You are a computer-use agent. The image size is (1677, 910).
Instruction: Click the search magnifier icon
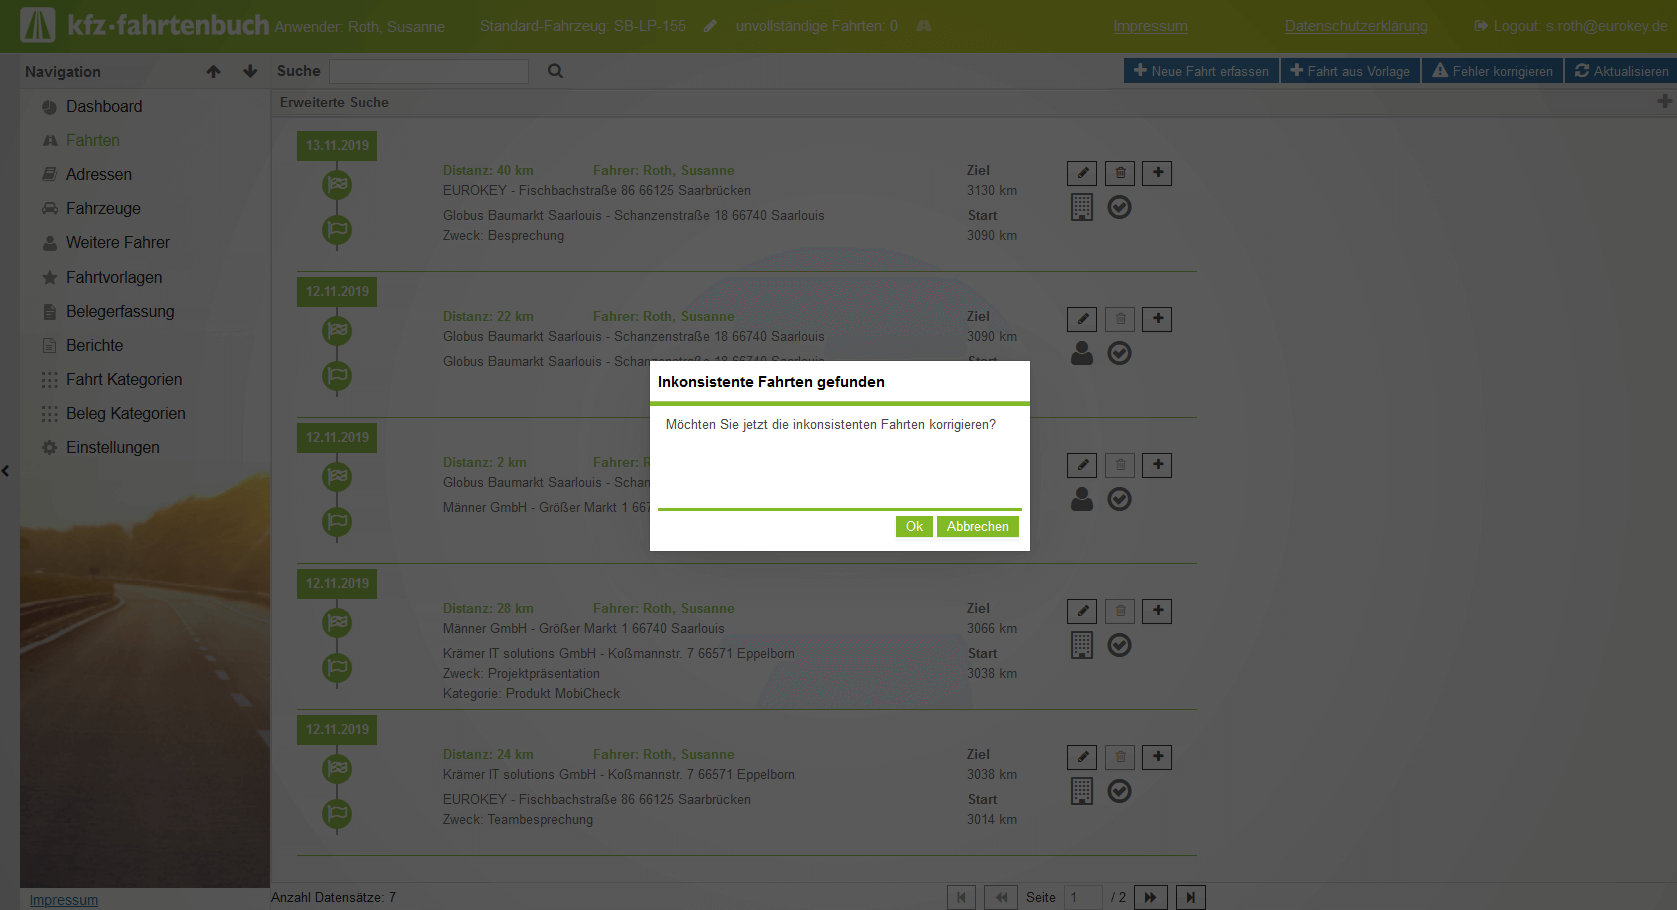click(x=555, y=71)
